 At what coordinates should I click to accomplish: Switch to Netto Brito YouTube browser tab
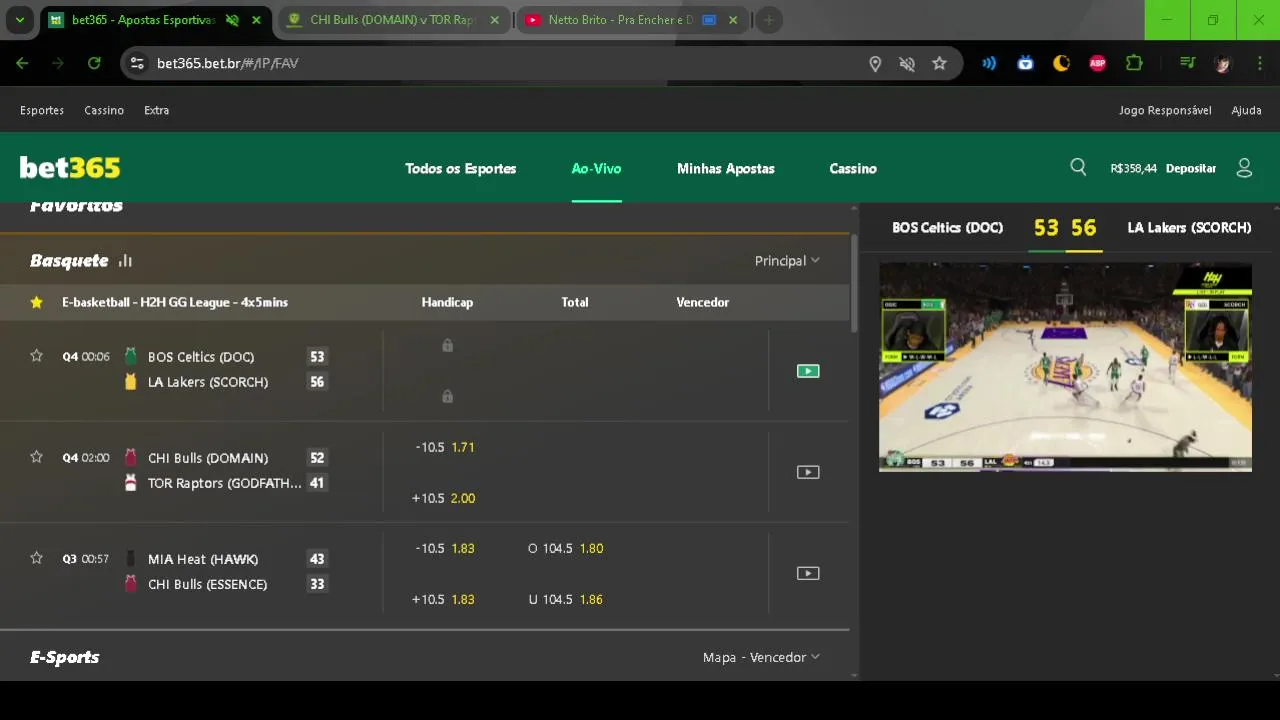tap(631, 20)
